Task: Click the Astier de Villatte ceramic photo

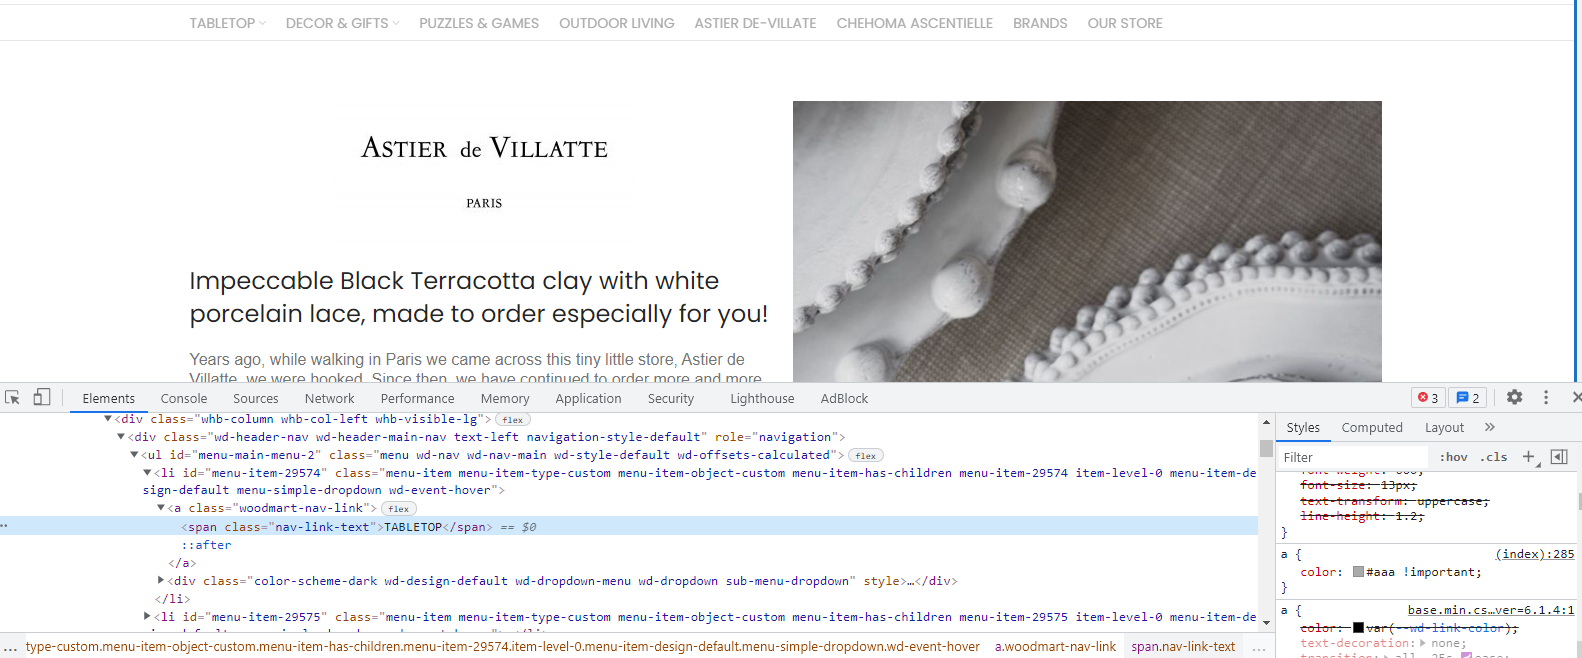Action: pos(1087,241)
